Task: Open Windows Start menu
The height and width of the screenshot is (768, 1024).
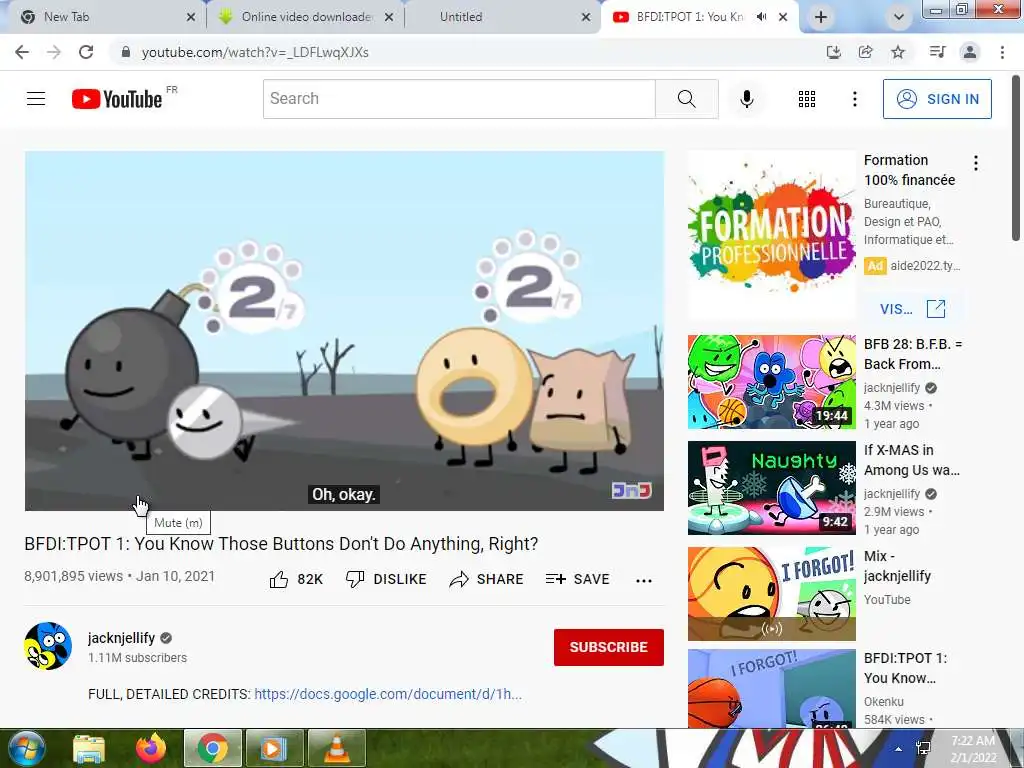Action: [25, 748]
